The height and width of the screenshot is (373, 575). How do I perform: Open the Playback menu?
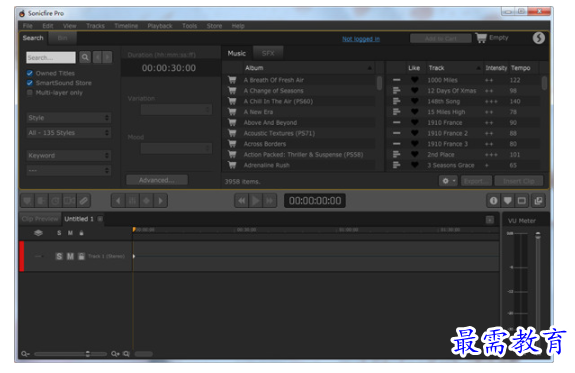160,26
